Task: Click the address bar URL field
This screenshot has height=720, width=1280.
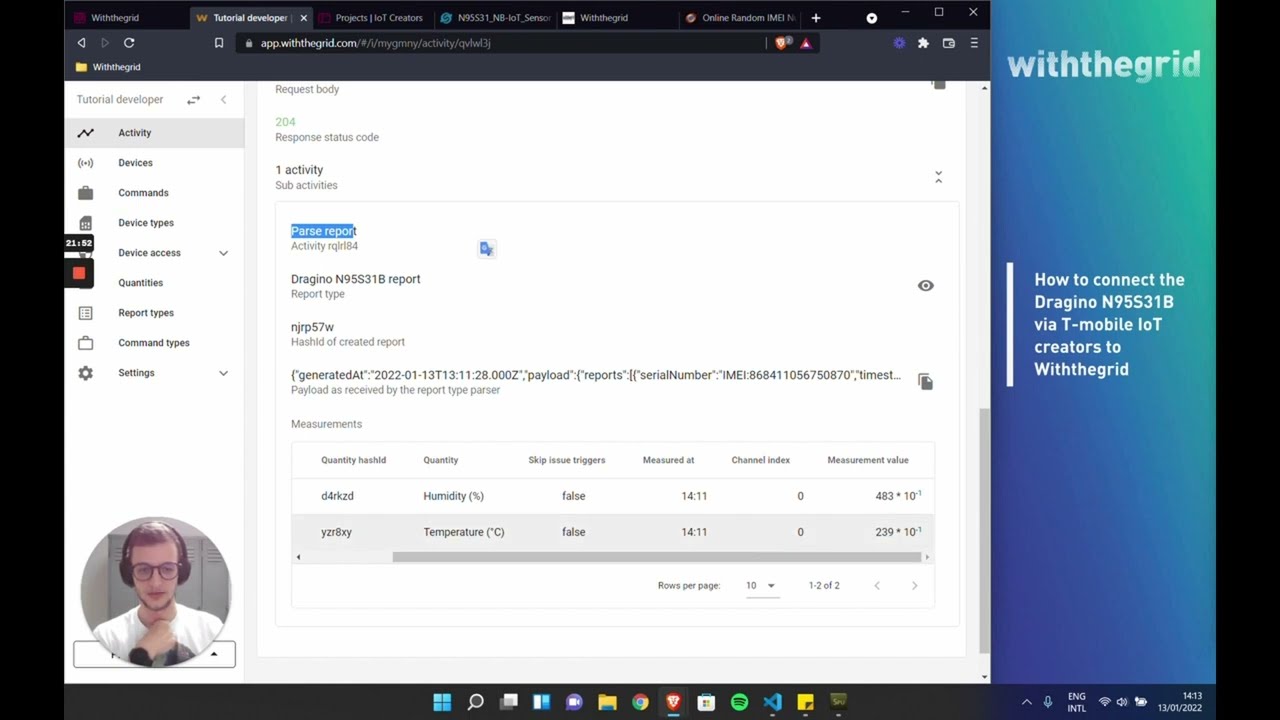Action: (500, 43)
